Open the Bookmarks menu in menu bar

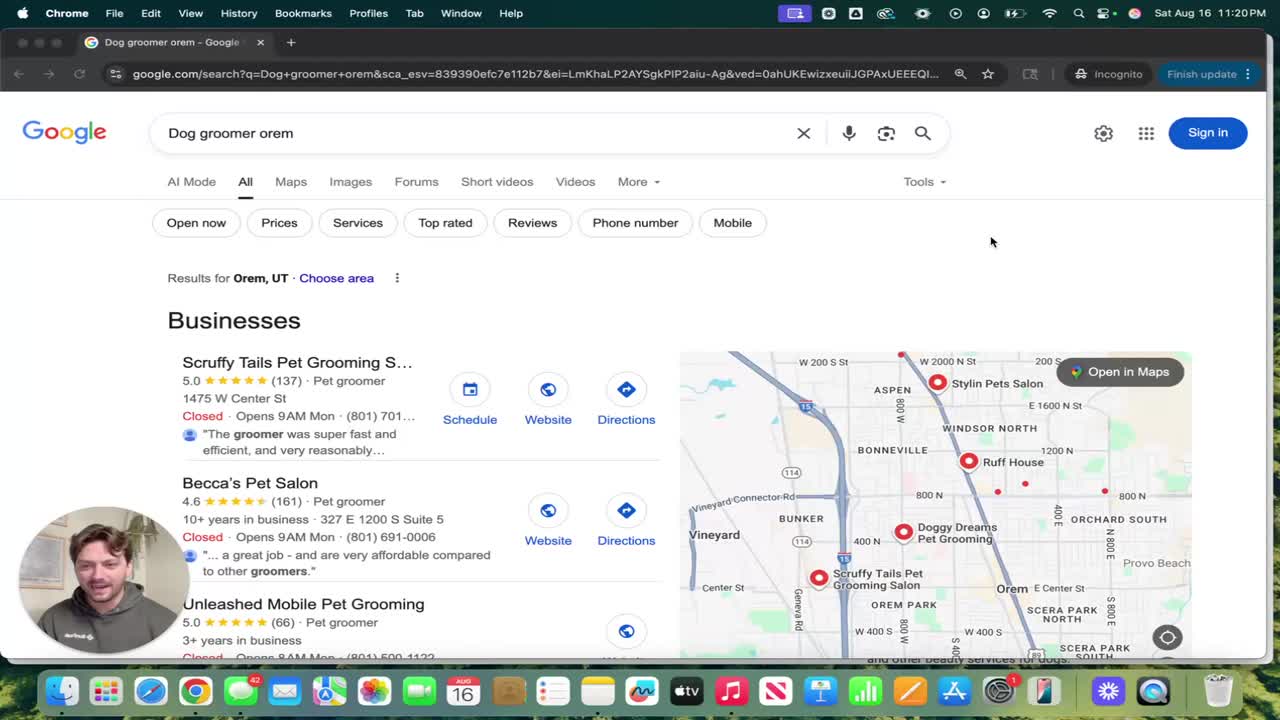303,13
